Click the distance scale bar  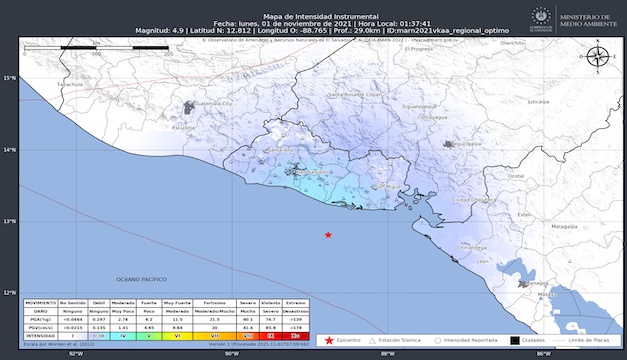click(96, 48)
